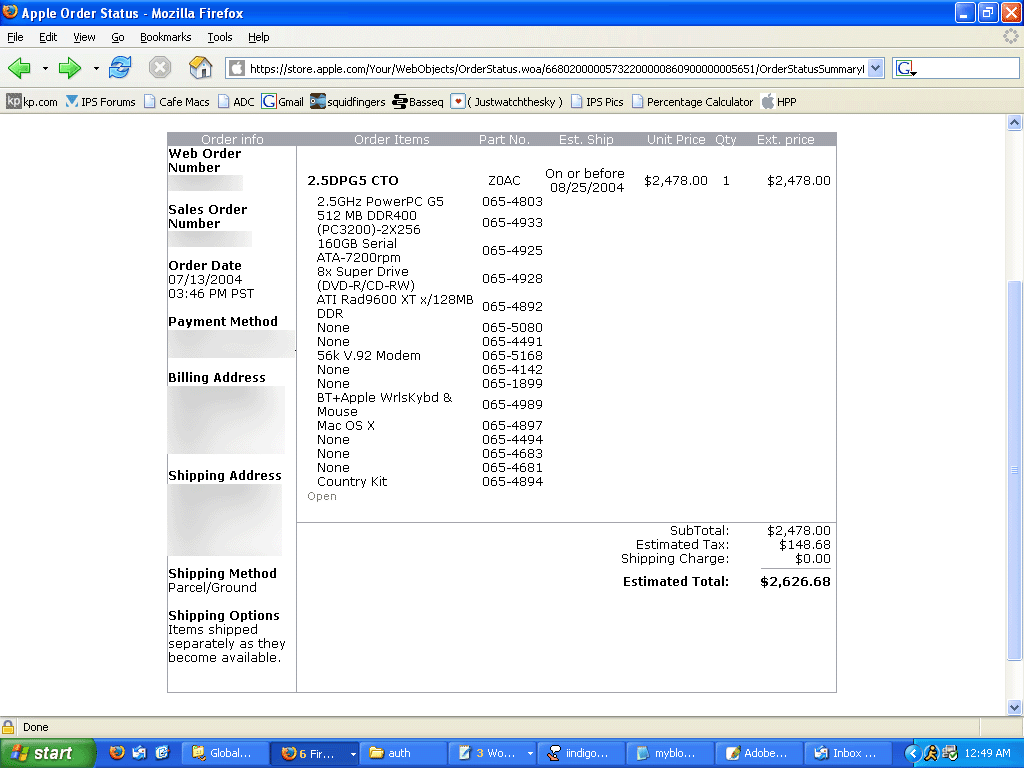
Task: Open the kp.com bookmark
Action: 32,102
